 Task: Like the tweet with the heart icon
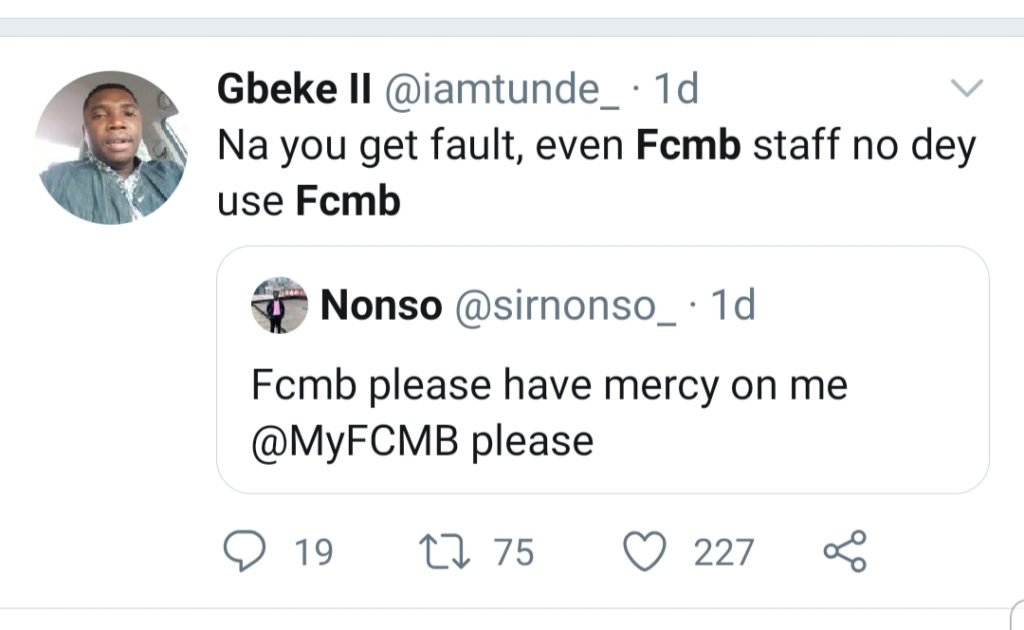(646, 551)
